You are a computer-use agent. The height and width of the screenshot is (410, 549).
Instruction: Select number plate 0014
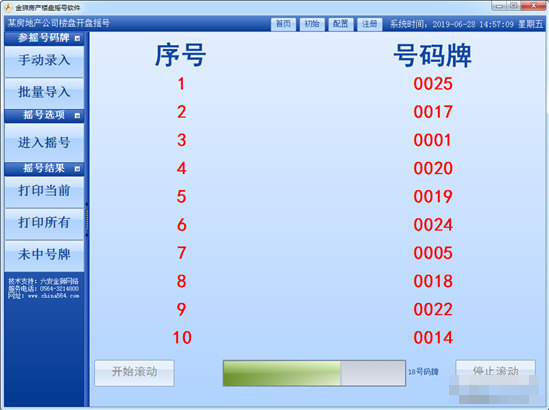[x=433, y=338]
